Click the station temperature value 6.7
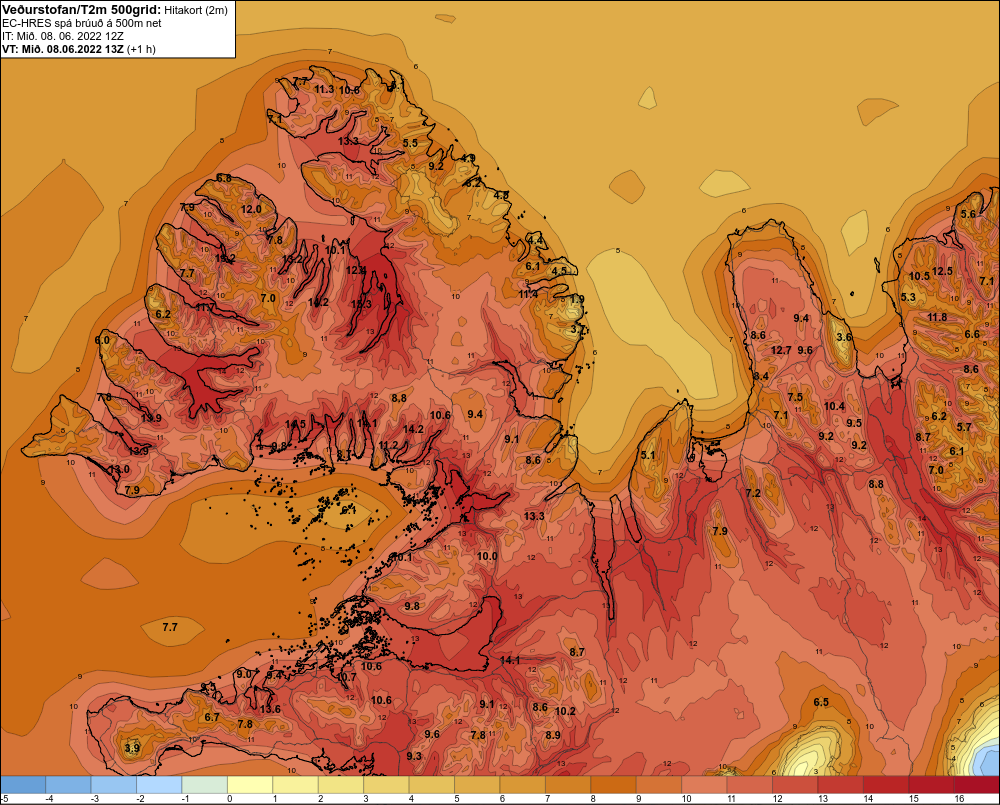1000x805 pixels. click(x=212, y=717)
